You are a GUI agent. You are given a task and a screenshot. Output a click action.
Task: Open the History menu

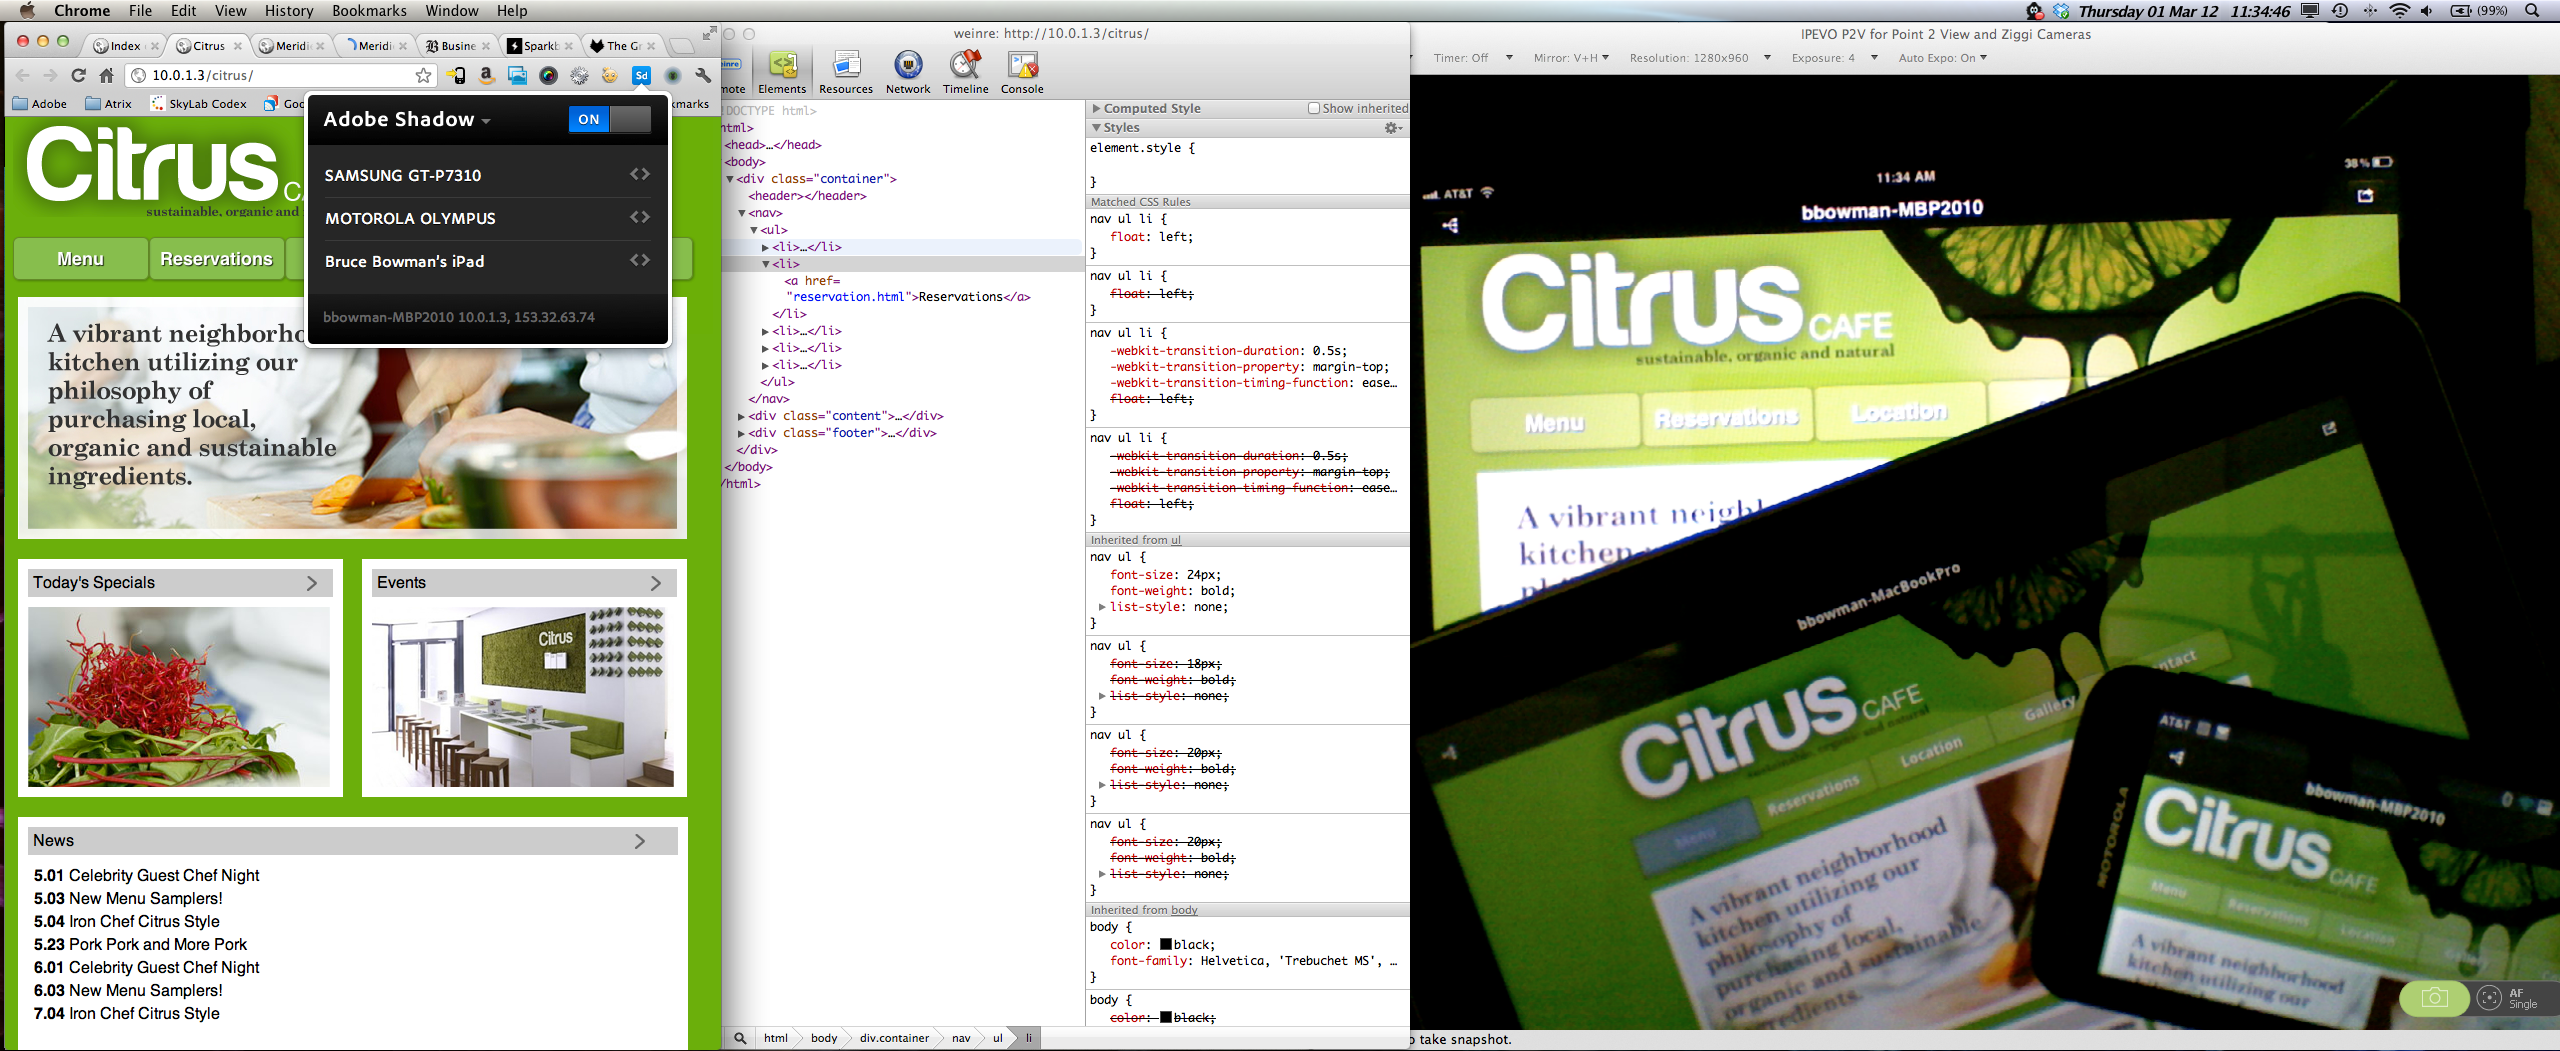coord(289,11)
